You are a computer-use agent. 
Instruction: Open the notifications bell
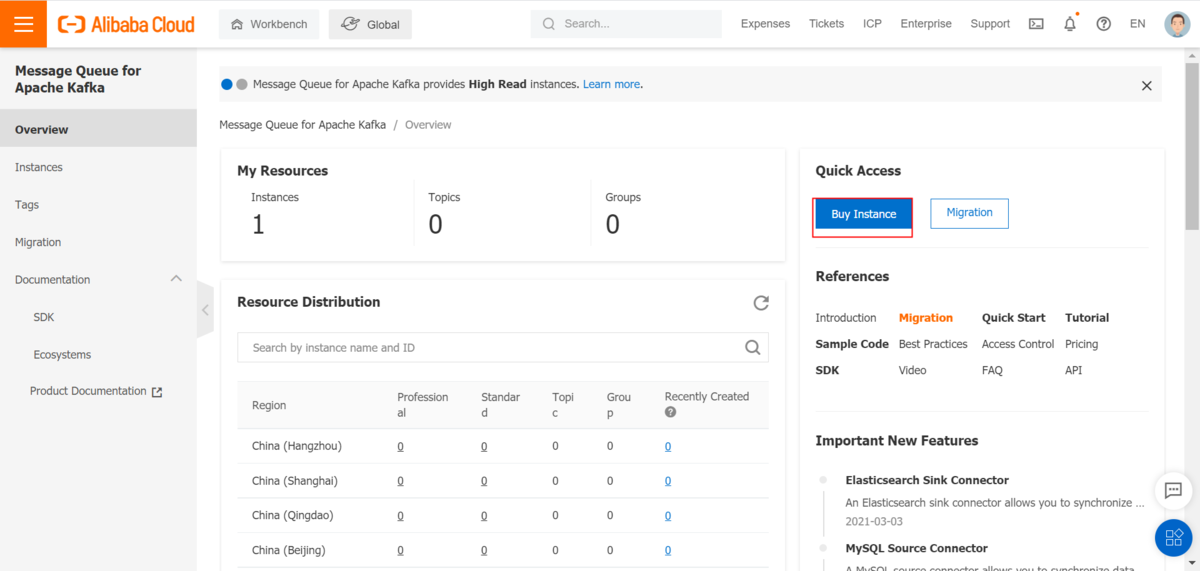[1070, 24]
